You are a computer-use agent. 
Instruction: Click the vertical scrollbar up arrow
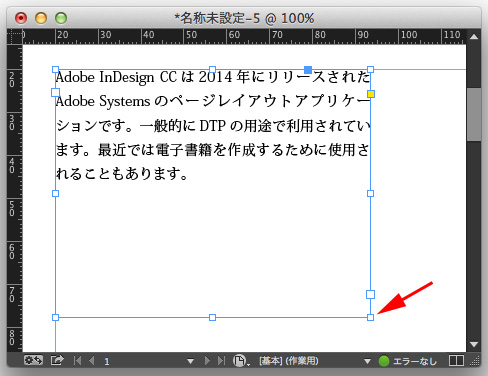[x=474, y=37]
